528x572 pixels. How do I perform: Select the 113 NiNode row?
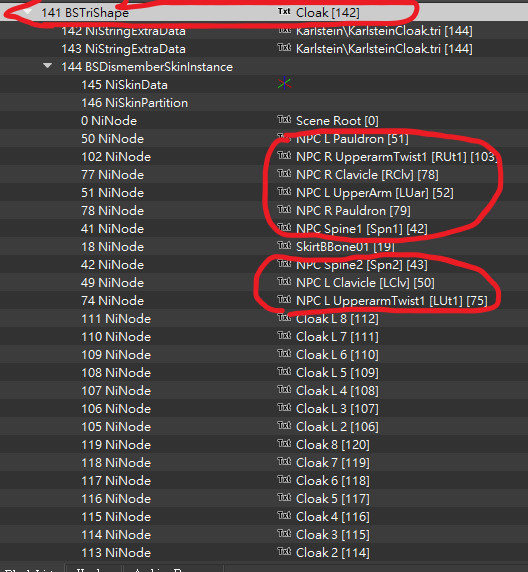116,553
